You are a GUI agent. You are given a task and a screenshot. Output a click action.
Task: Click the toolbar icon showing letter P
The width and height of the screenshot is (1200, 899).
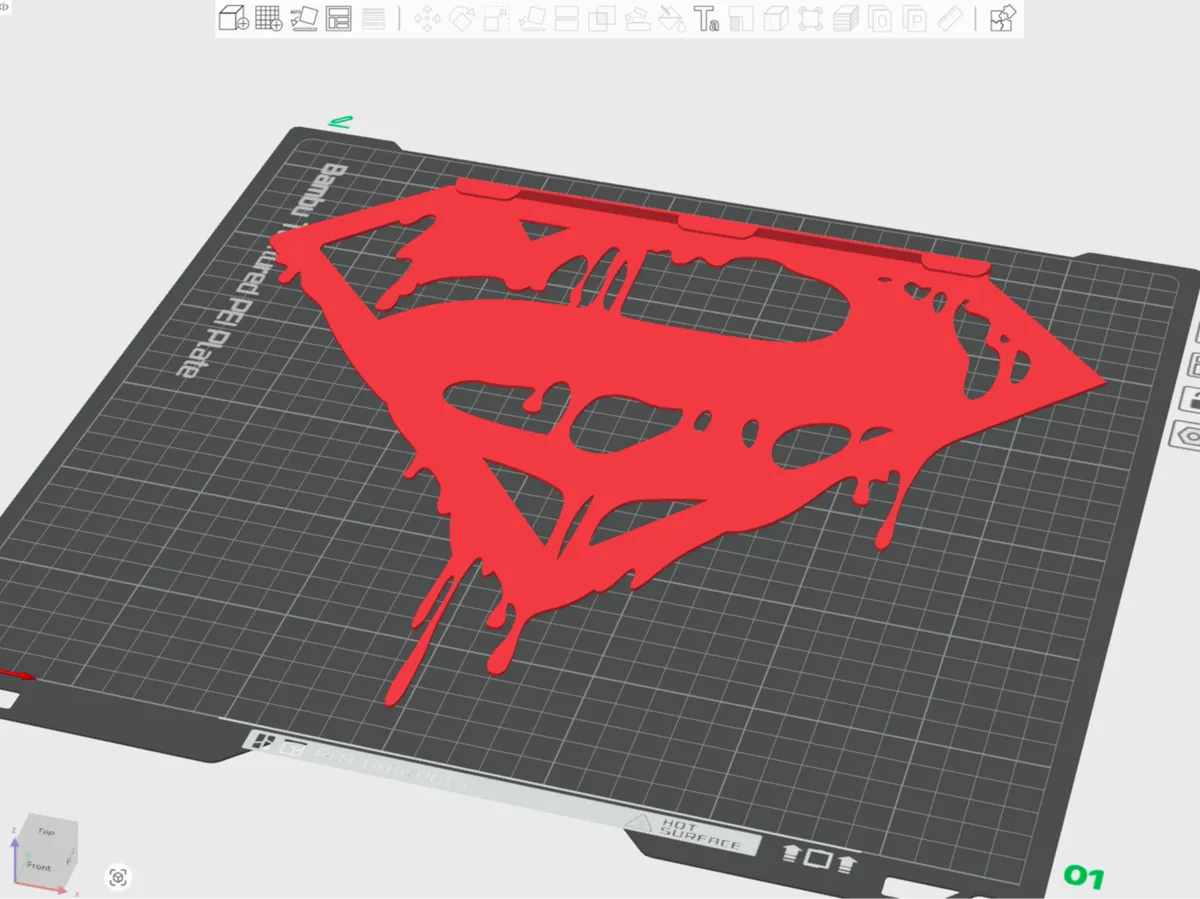(x=915, y=18)
